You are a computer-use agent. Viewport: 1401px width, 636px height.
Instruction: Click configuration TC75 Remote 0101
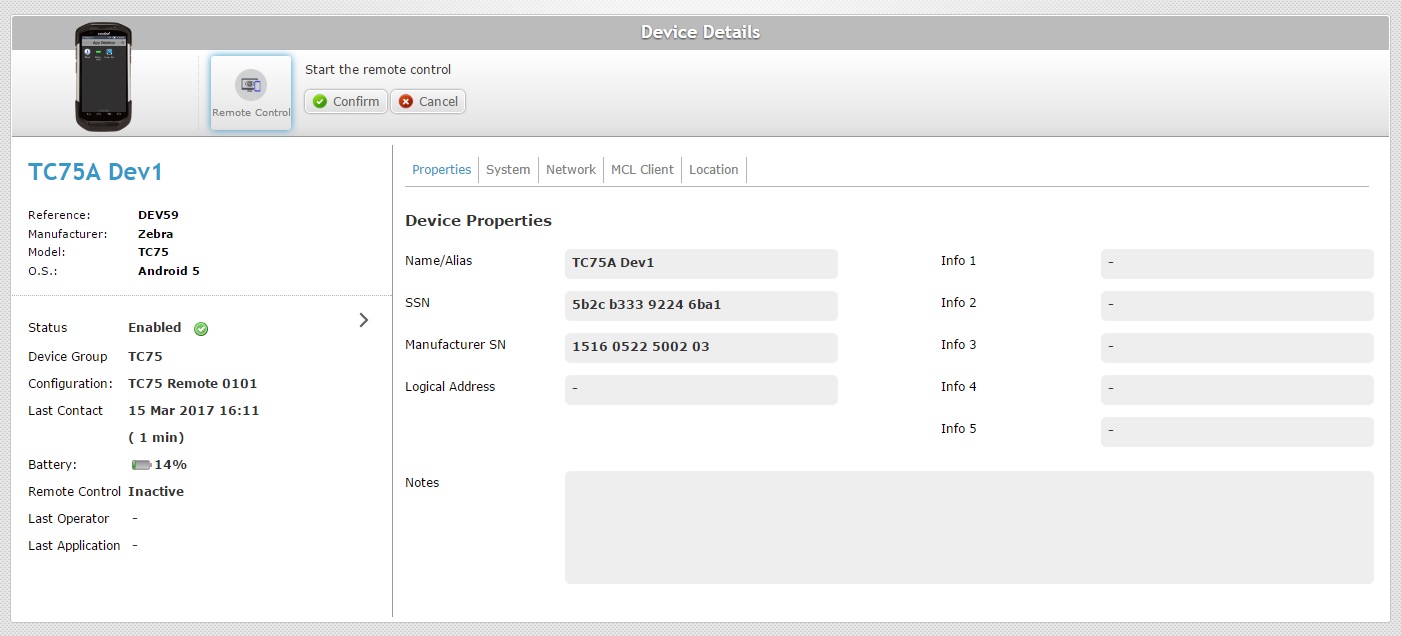click(x=193, y=384)
